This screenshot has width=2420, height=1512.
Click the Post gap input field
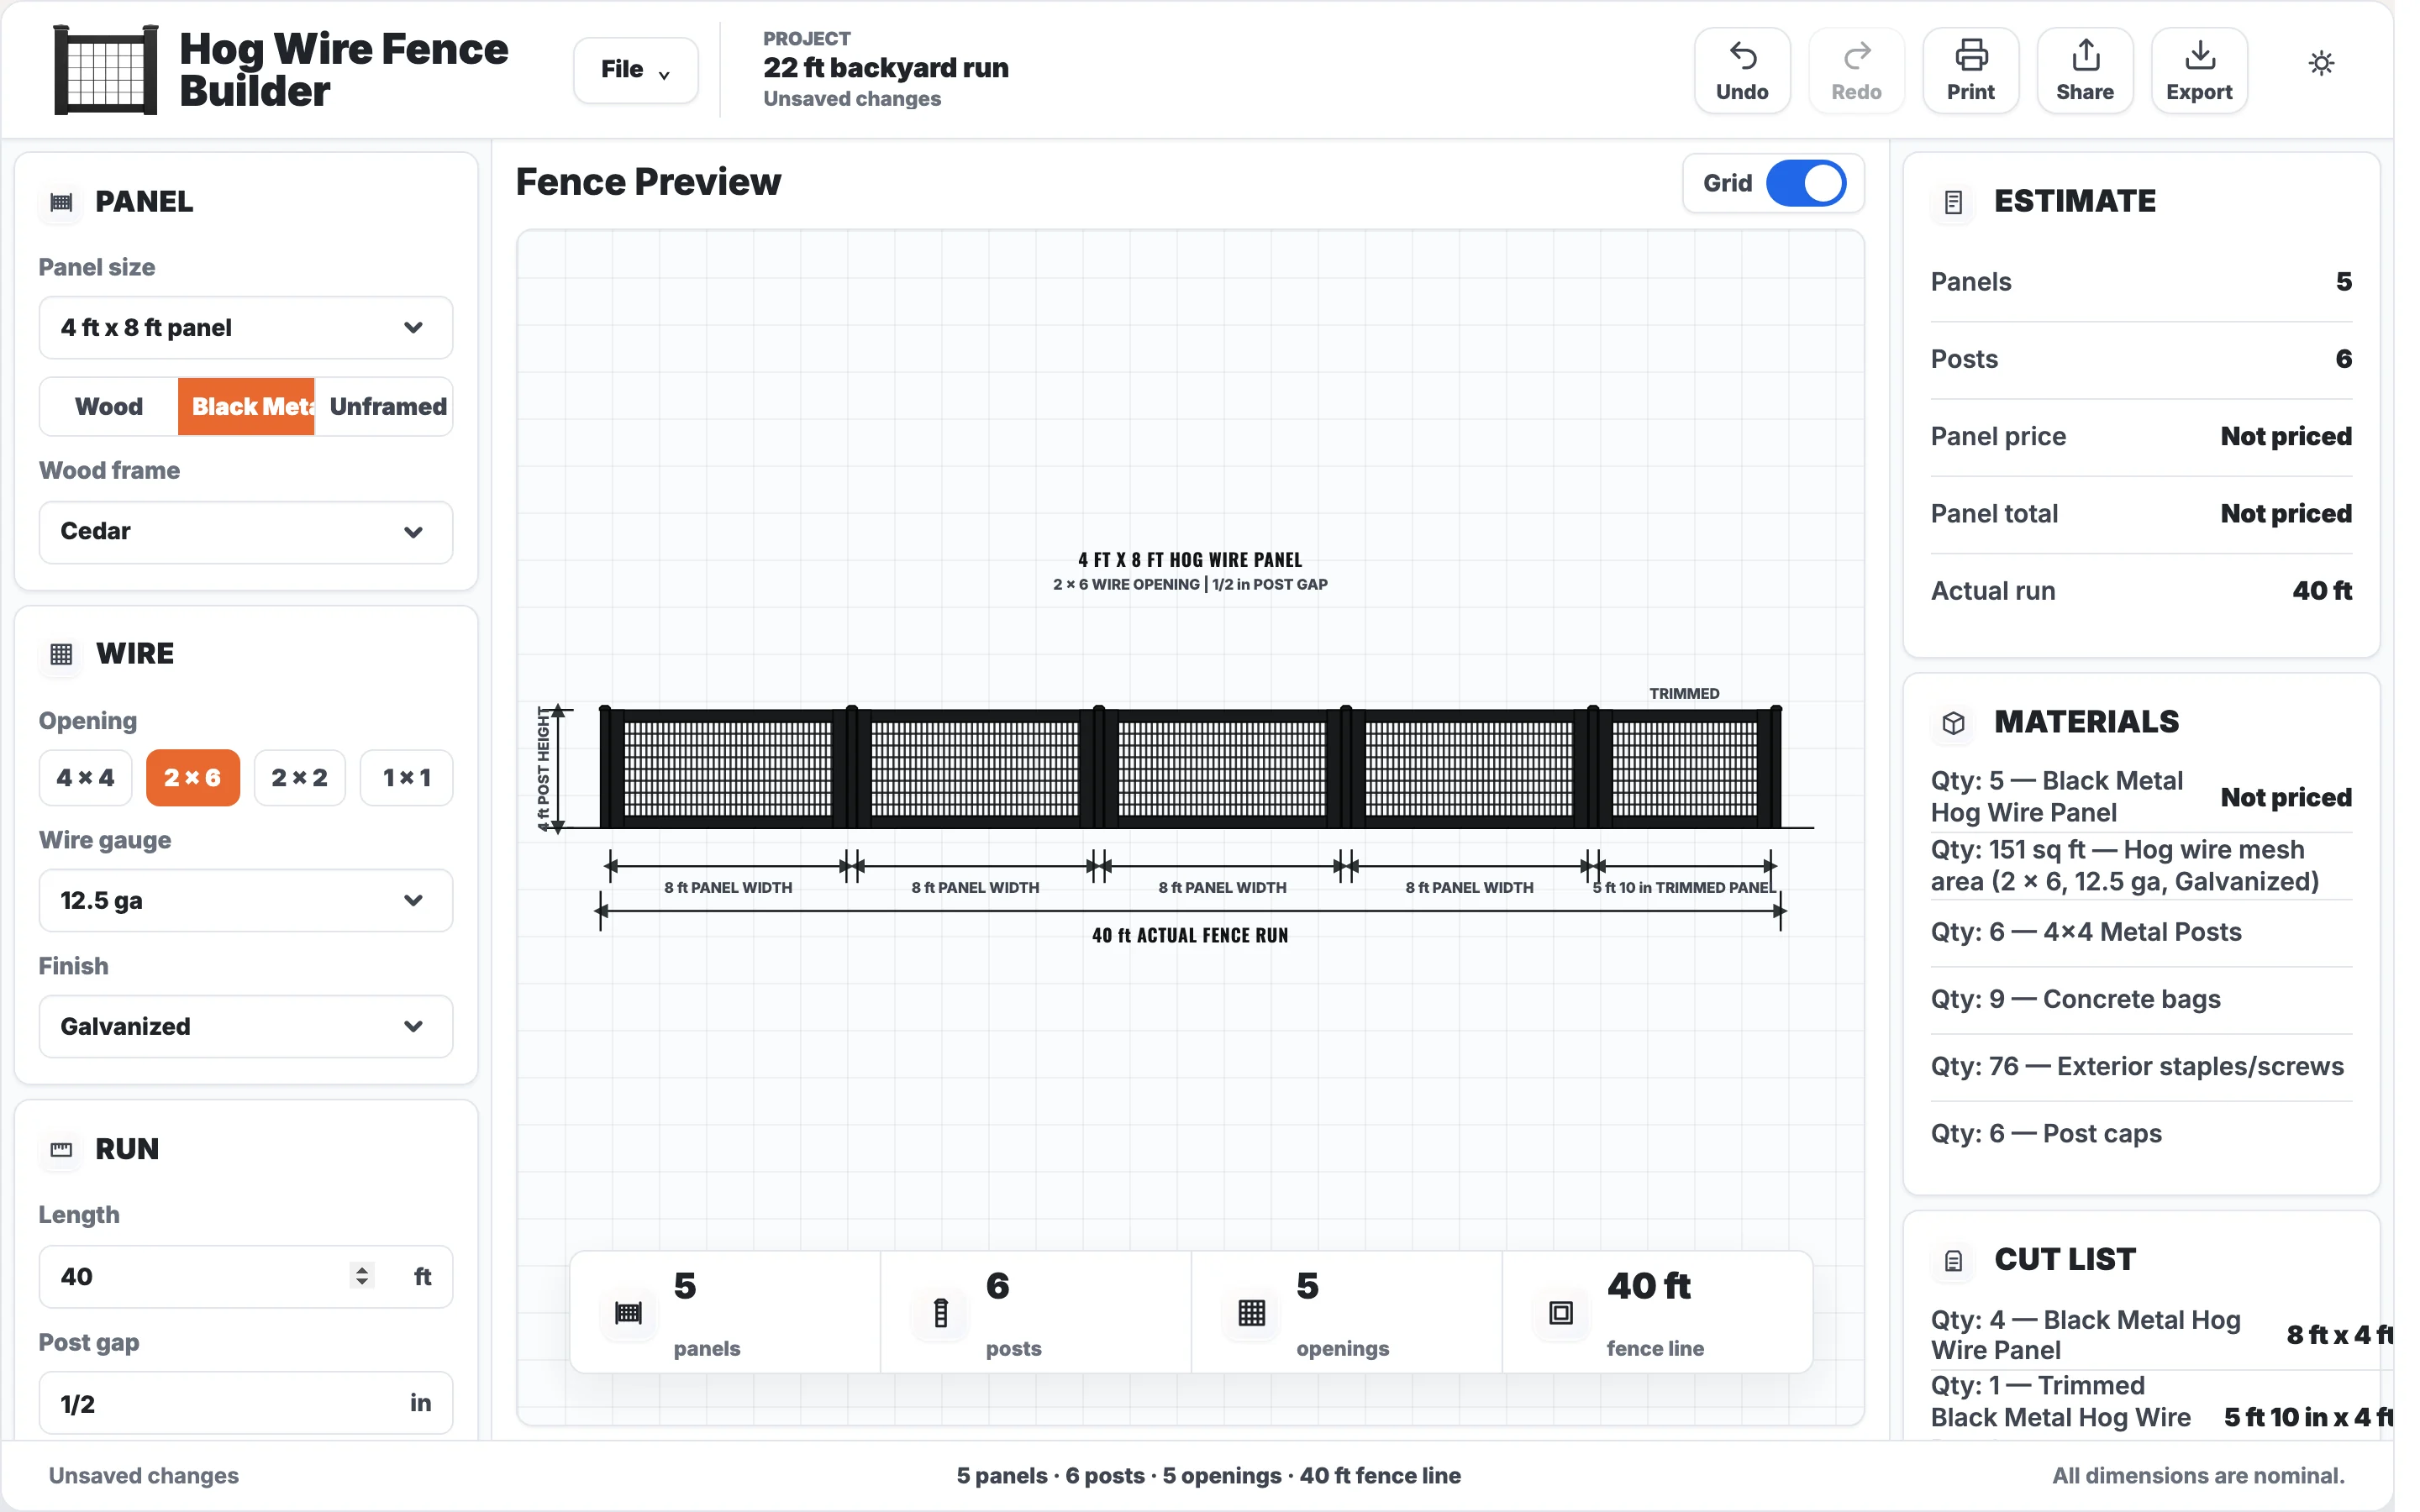[x=245, y=1403]
